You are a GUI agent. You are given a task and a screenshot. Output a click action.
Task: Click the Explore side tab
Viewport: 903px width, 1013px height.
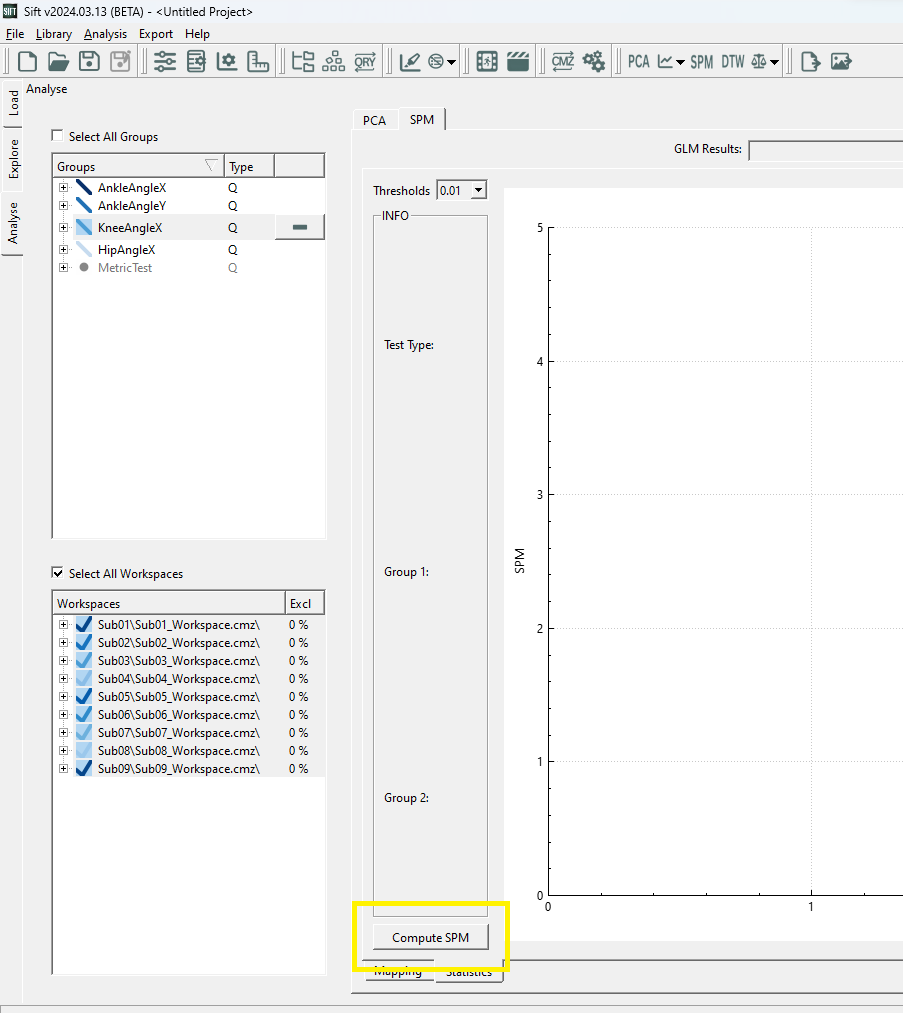pyautogui.click(x=13, y=159)
